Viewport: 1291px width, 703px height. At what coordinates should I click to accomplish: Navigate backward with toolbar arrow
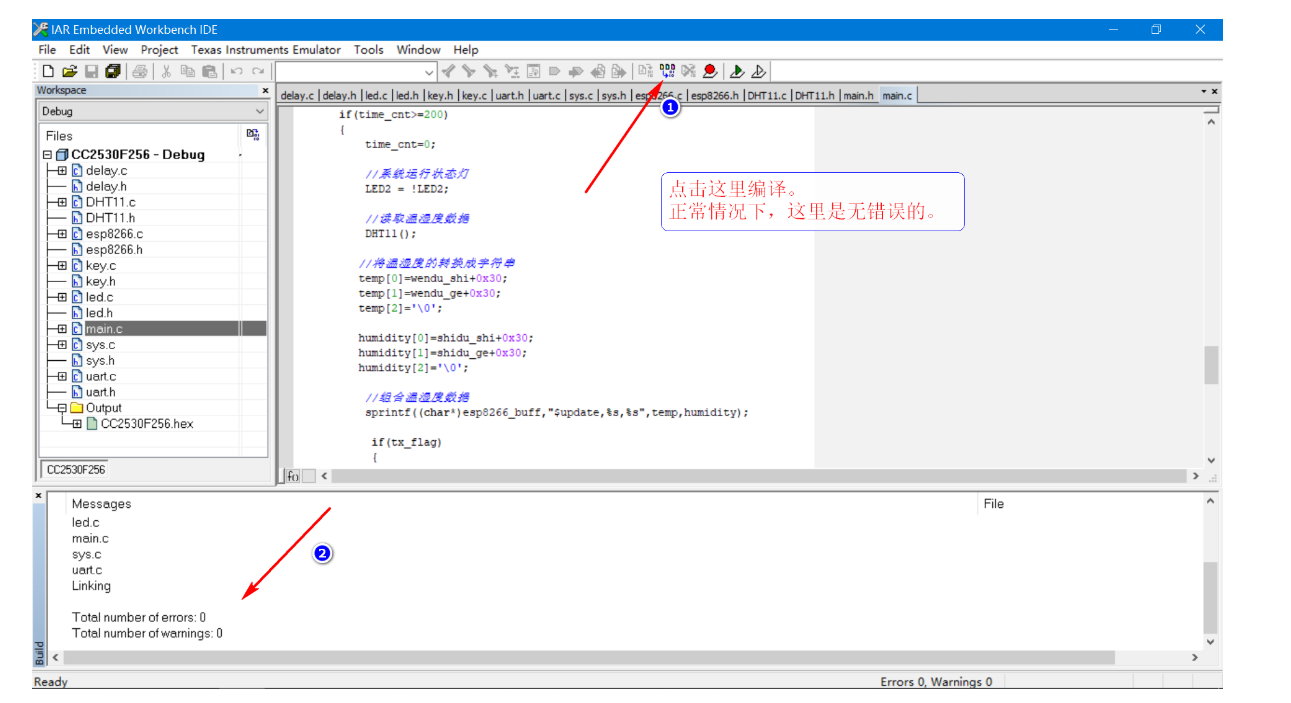pos(598,71)
